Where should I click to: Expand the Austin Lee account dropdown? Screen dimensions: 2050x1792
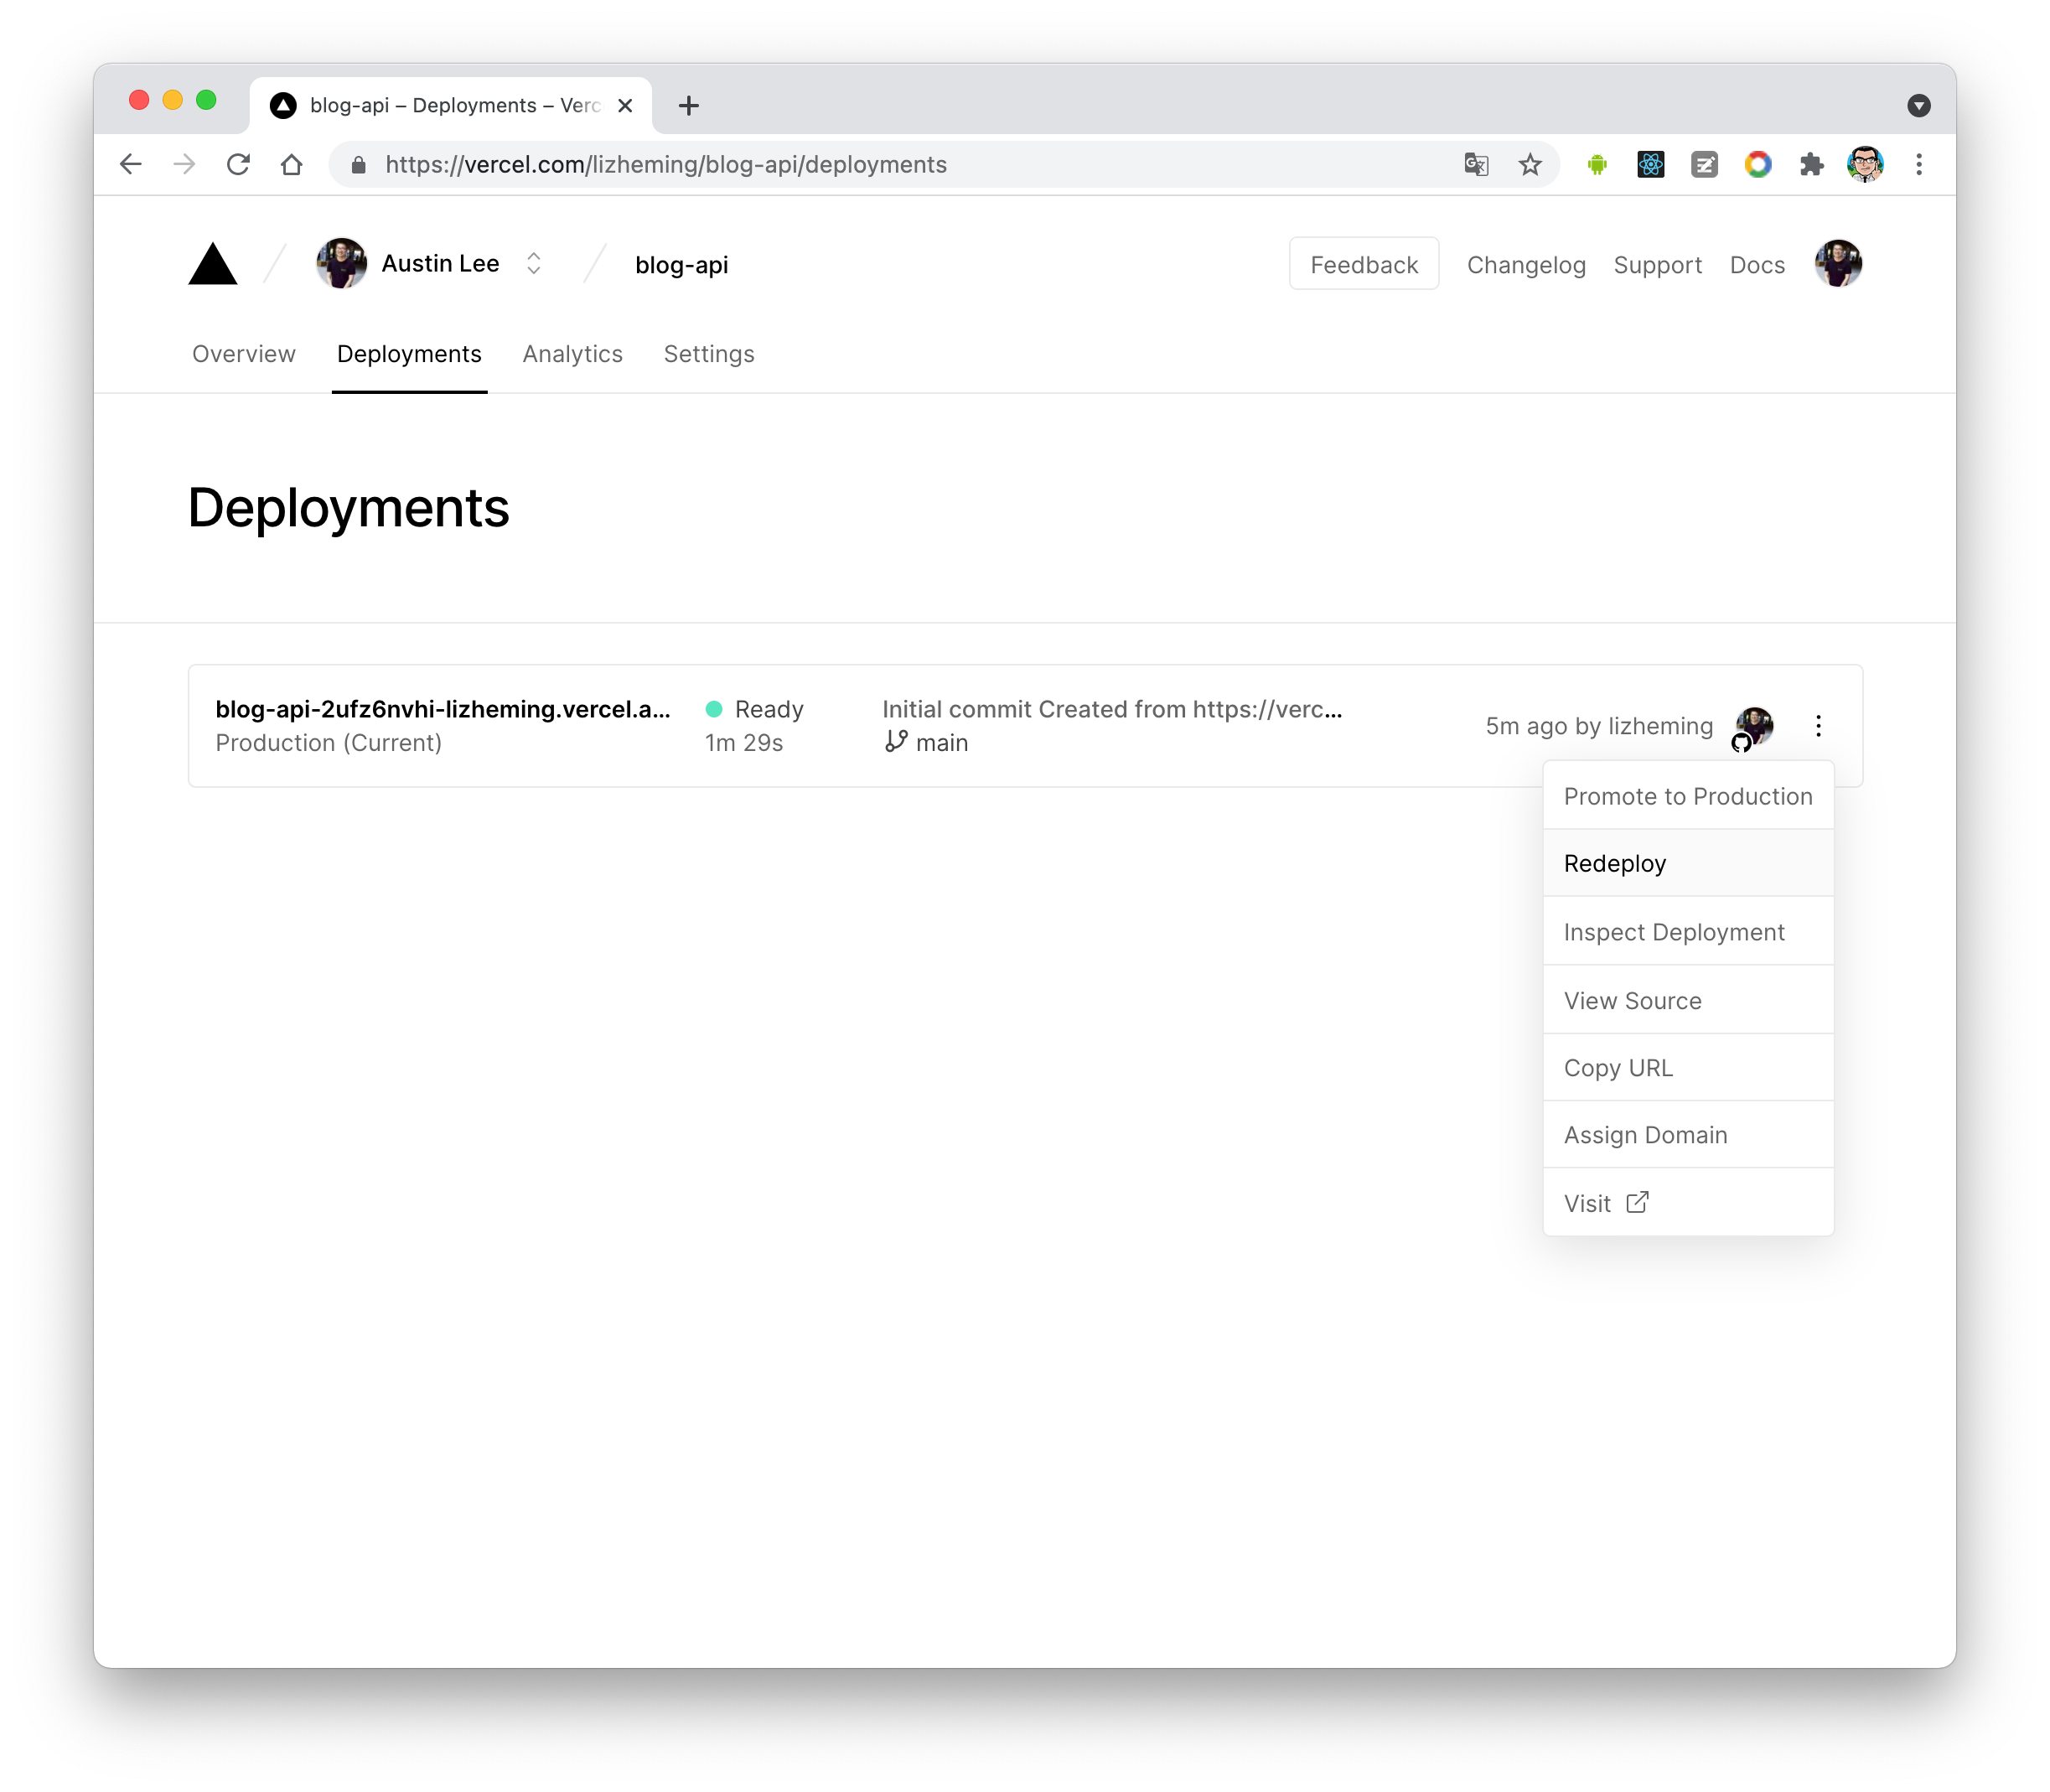[x=533, y=263]
